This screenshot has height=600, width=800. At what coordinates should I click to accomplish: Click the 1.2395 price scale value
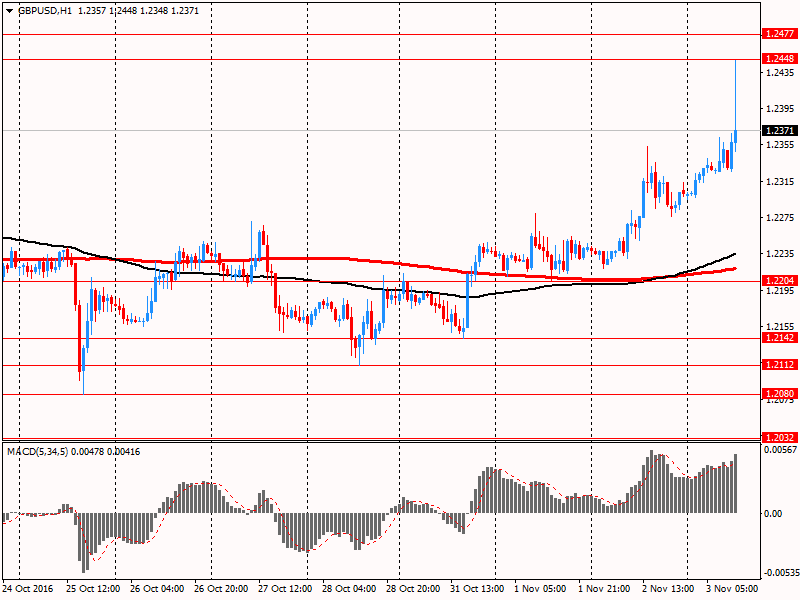click(x=780, y=109)
